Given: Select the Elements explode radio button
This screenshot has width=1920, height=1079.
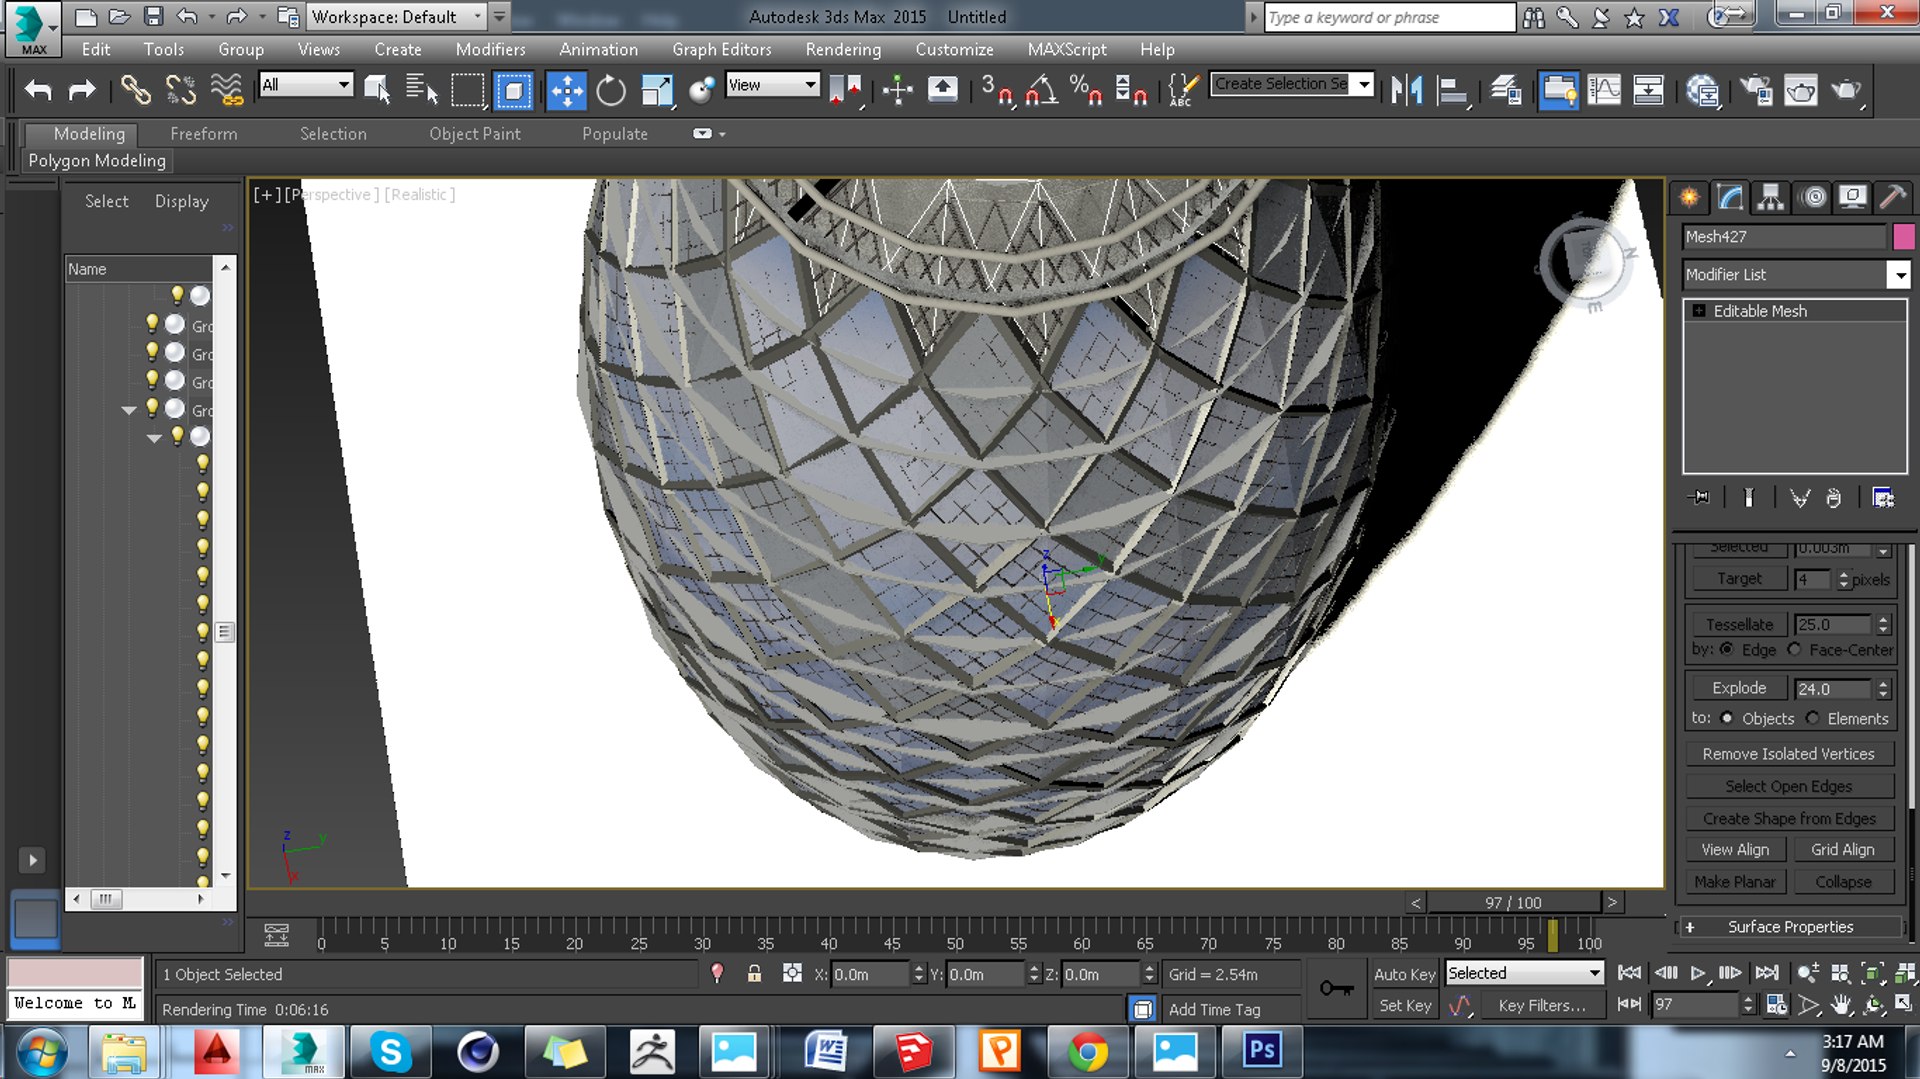Looking at the screenshot, I should (x=1812, y=718).
